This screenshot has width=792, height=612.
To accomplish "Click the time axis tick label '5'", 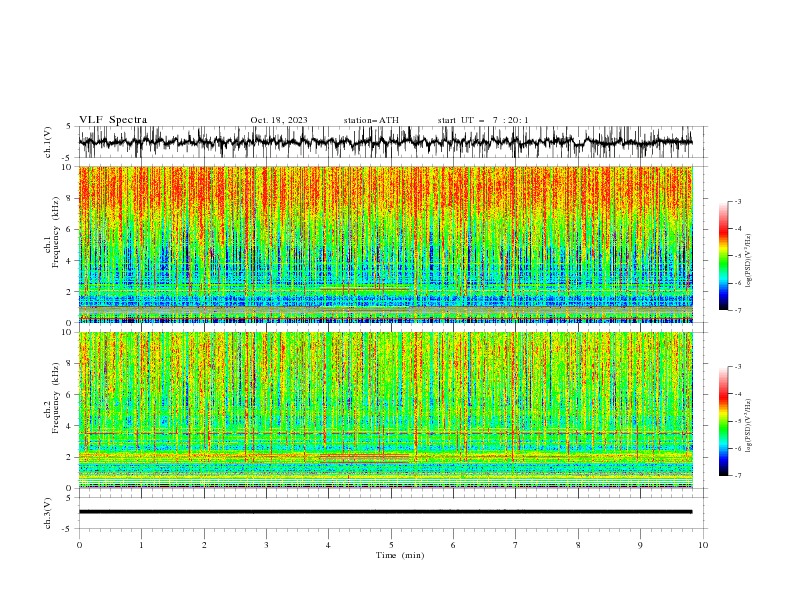I will coord(391,545).
